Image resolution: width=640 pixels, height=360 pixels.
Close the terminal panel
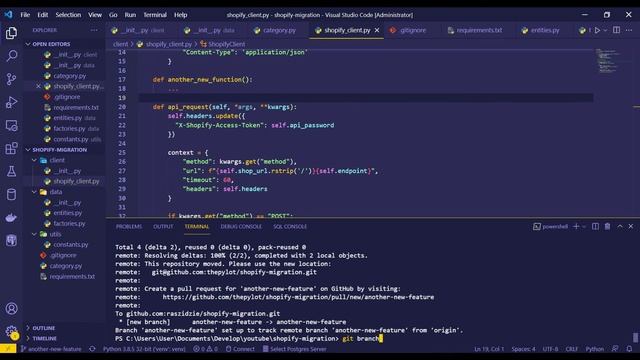click(x=631, y=226)
